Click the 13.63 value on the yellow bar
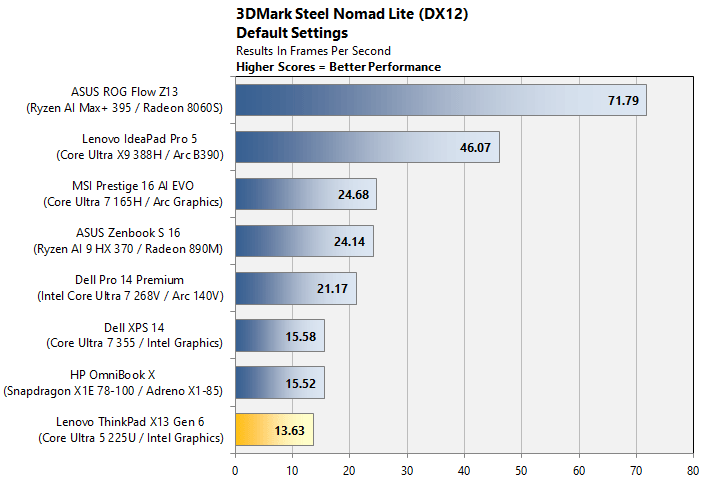Viewport: 708px width, 481px height. coord(289,430)
